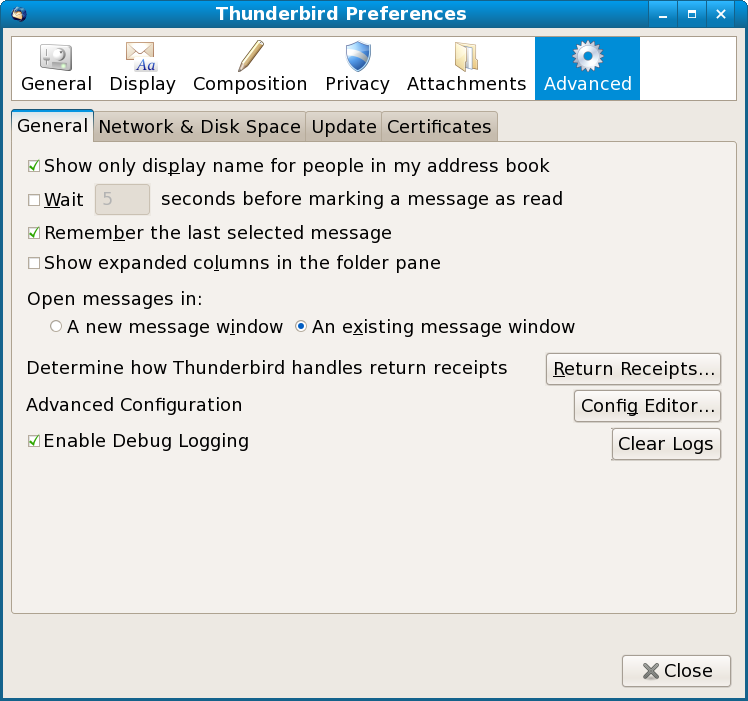Image resolution: width=748 pixels, height=701 pixels.
Task: Click 'Advanced Configuration' label text
Action: (134, 405)
